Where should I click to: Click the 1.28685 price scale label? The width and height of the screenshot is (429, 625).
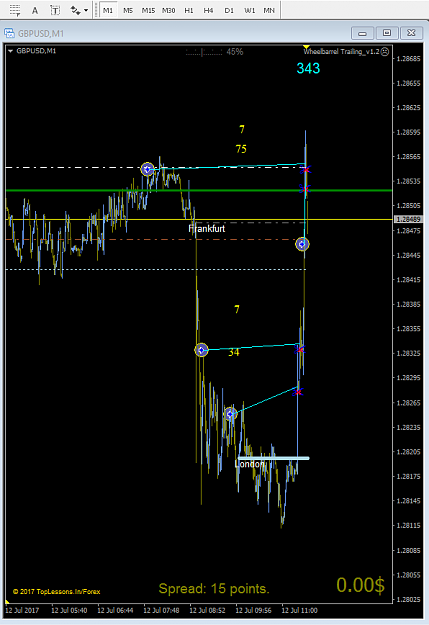pyautogui.click(x=408, y=59)
